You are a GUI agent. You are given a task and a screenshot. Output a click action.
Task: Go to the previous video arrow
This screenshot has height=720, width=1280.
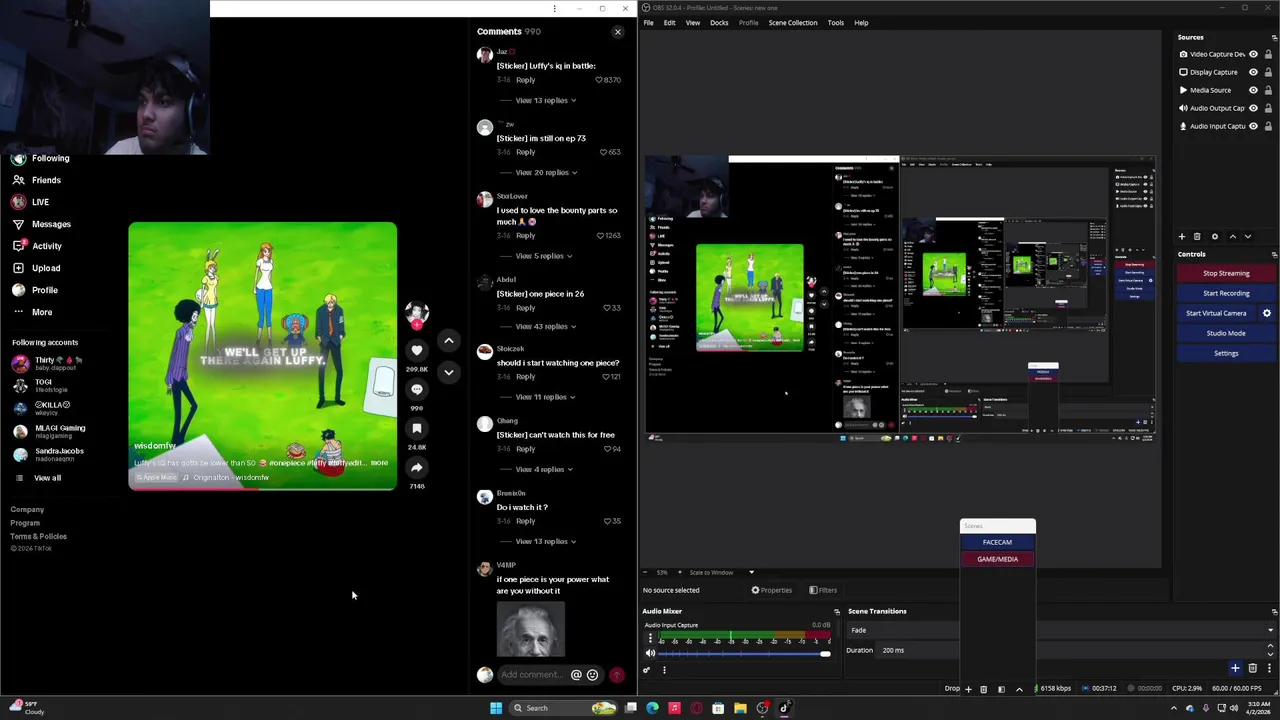pyautogui.click(x=449, y=341)
